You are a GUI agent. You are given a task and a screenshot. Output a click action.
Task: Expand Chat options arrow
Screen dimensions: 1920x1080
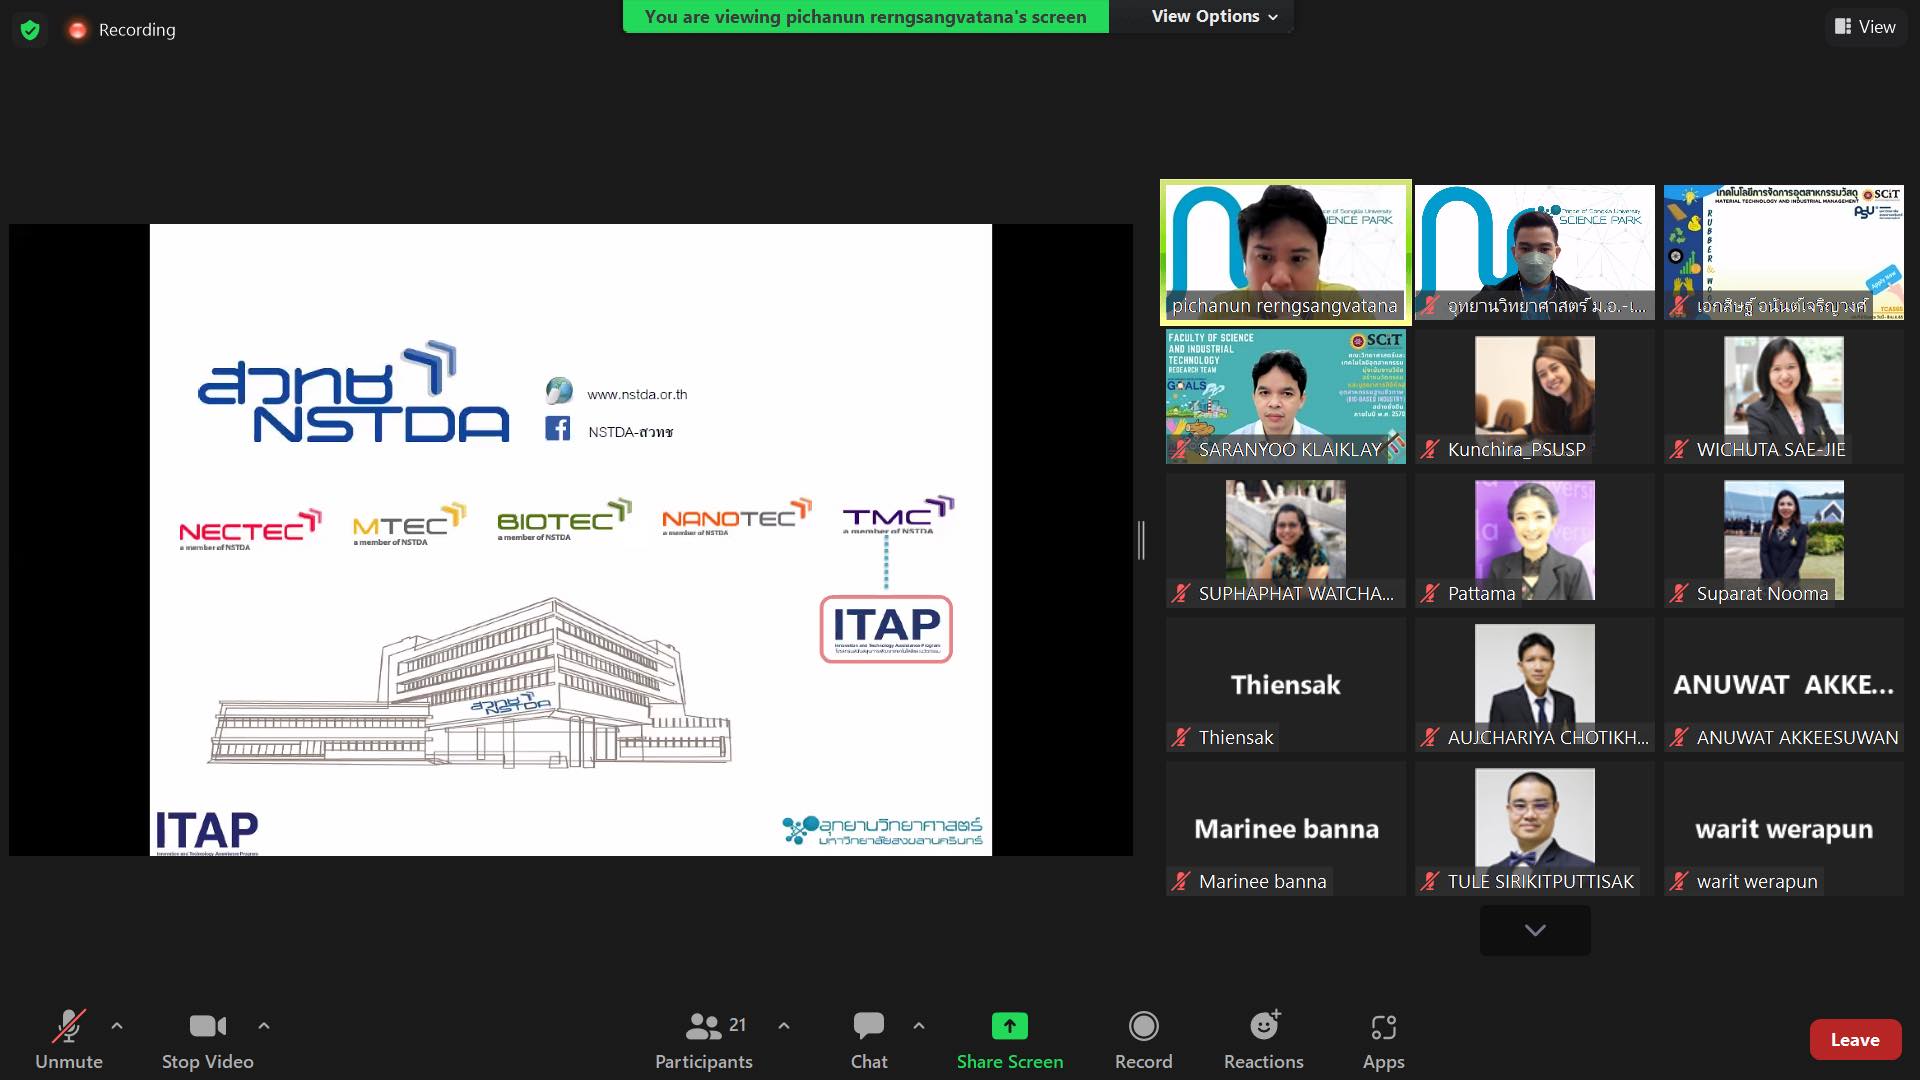tap(919, 1026)
